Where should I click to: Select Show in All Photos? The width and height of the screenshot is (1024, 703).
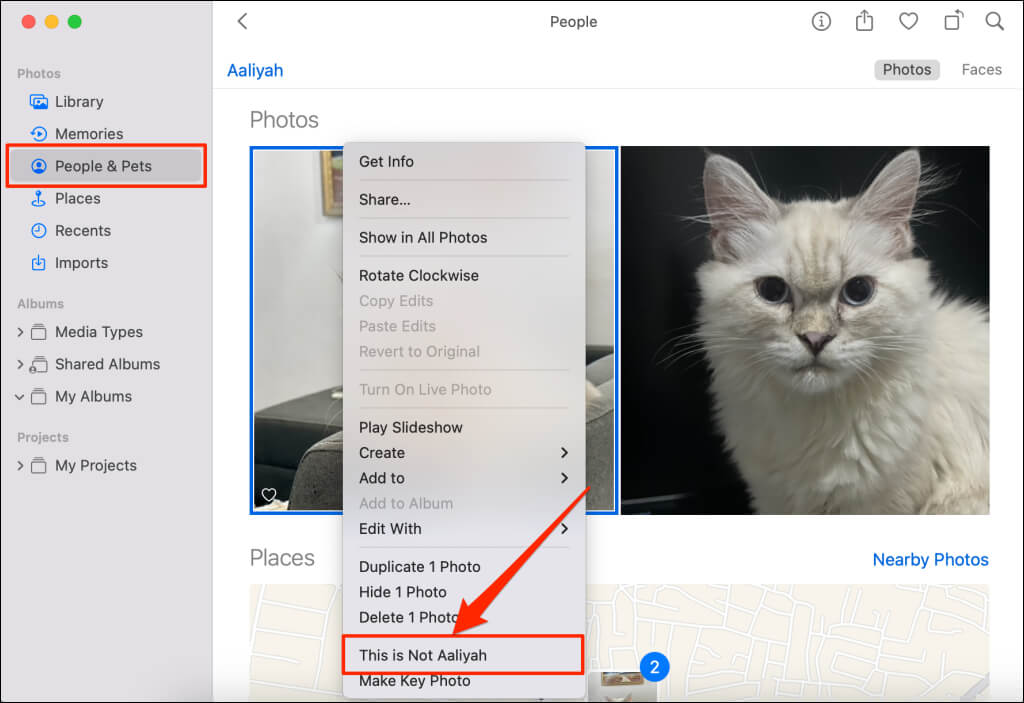point(463,237)
